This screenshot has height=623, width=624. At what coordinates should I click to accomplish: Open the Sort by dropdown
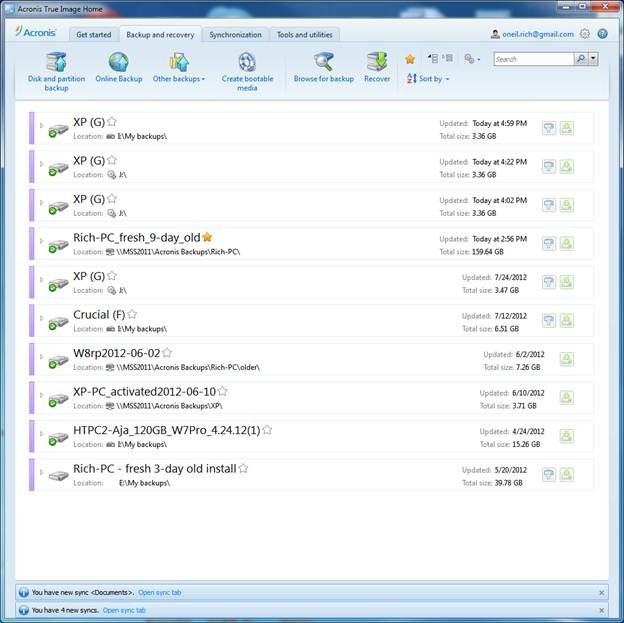tap(434, 78)
